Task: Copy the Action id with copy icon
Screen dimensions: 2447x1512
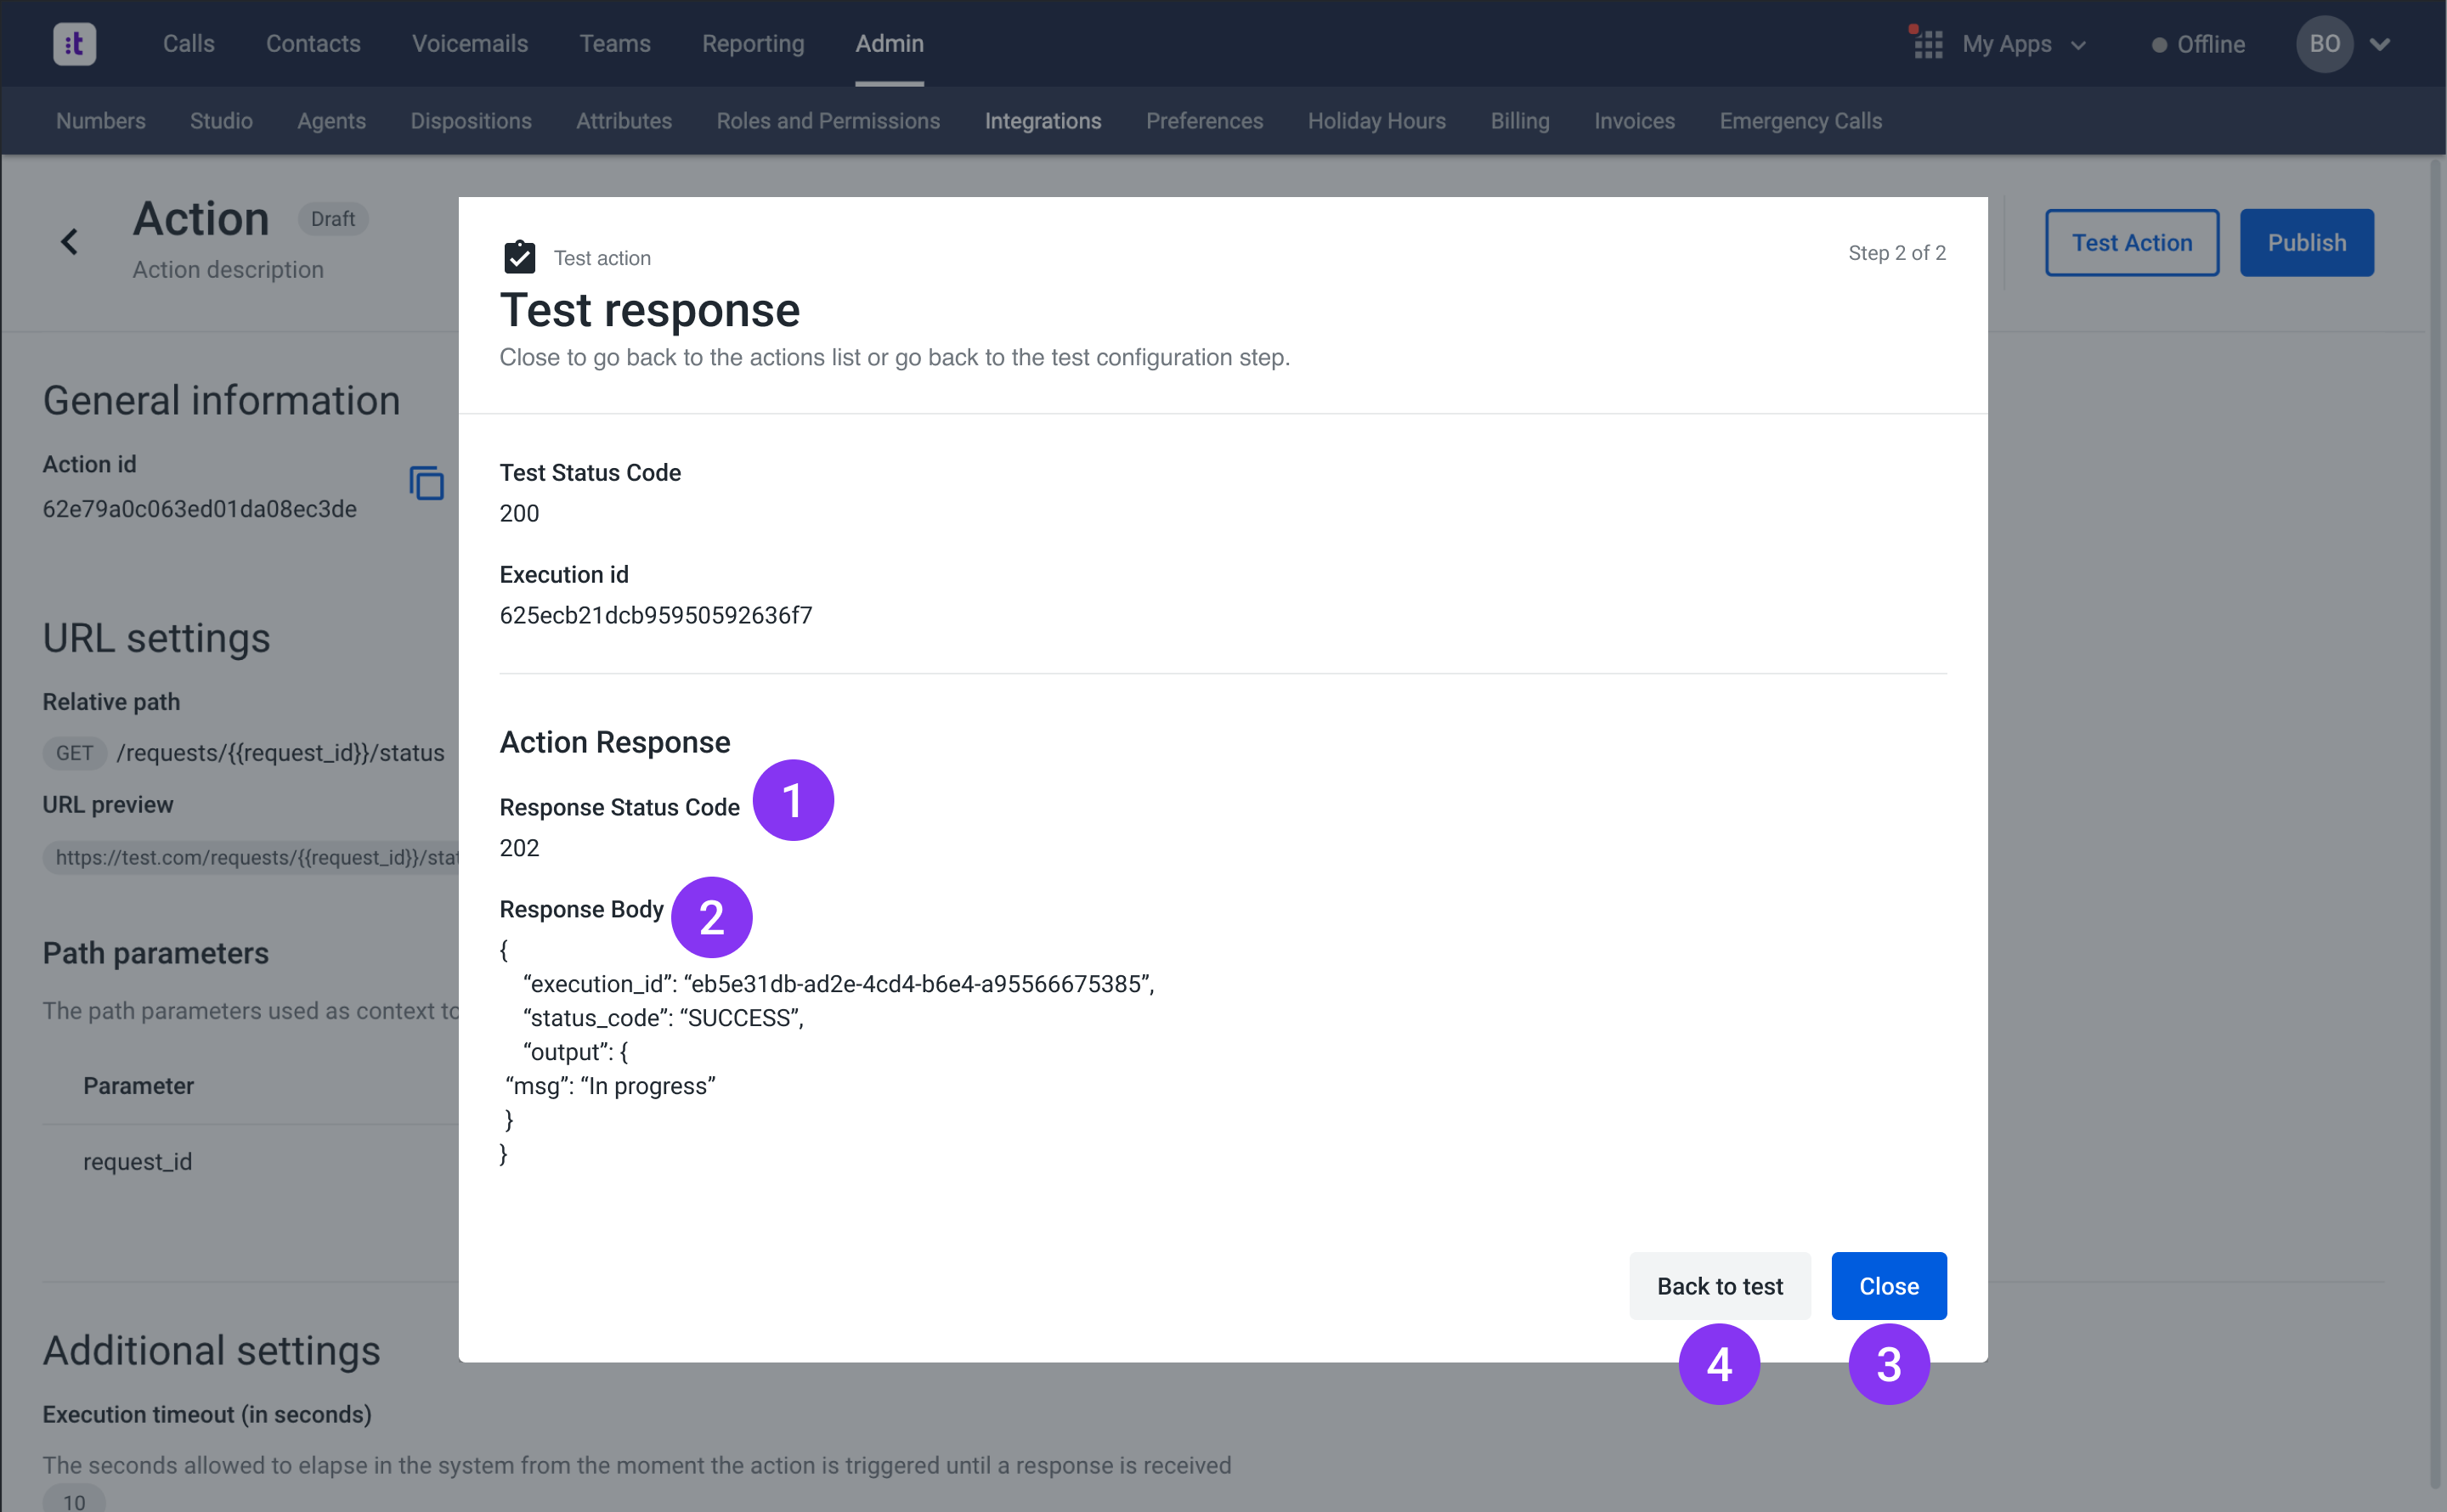Action: coord(426,484)
